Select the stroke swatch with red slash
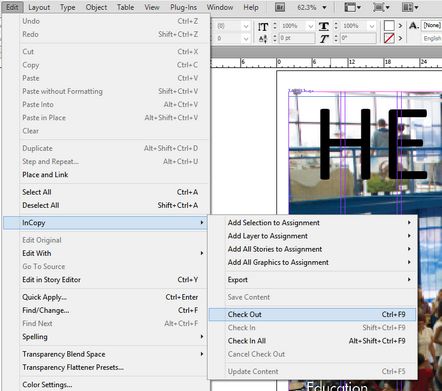The width and height of the screenshot is (442, 391). (x=389, y=38)
